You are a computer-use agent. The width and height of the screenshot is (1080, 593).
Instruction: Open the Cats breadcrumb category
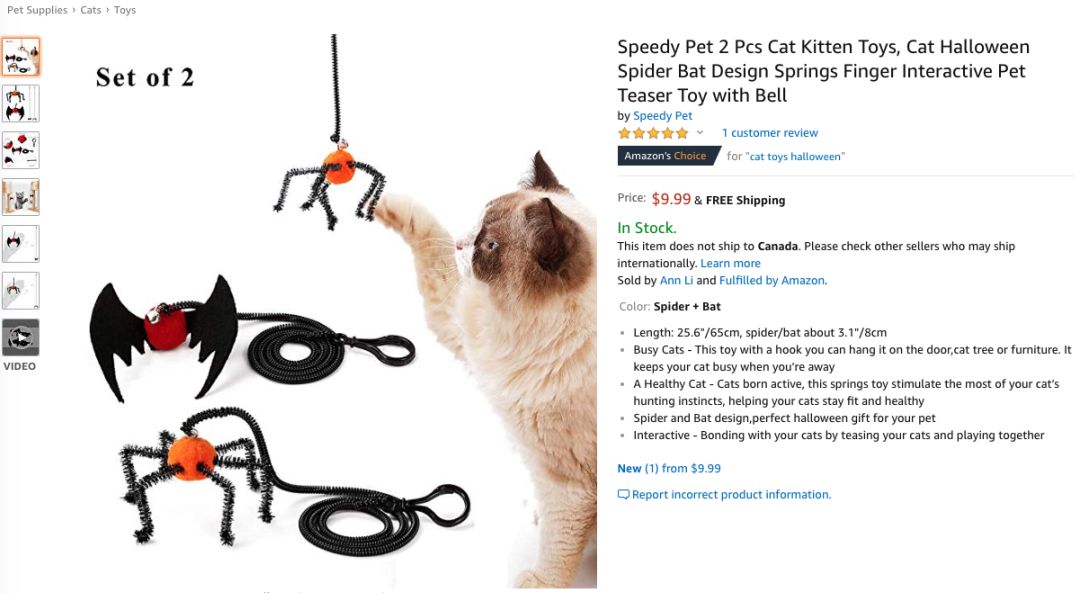pyautogui.click(x=91, y=10)
